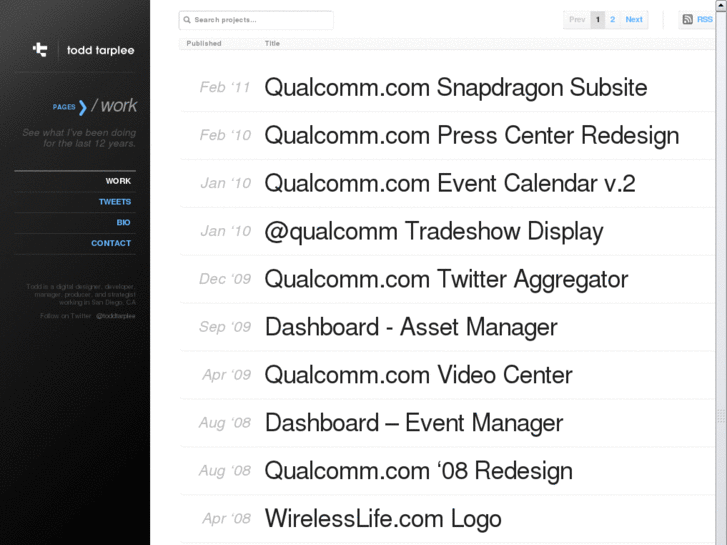The height and width of the screenshot is (545, 727).
Task: Follow @toddtarplee Twitter link
Action: point(115,316)
